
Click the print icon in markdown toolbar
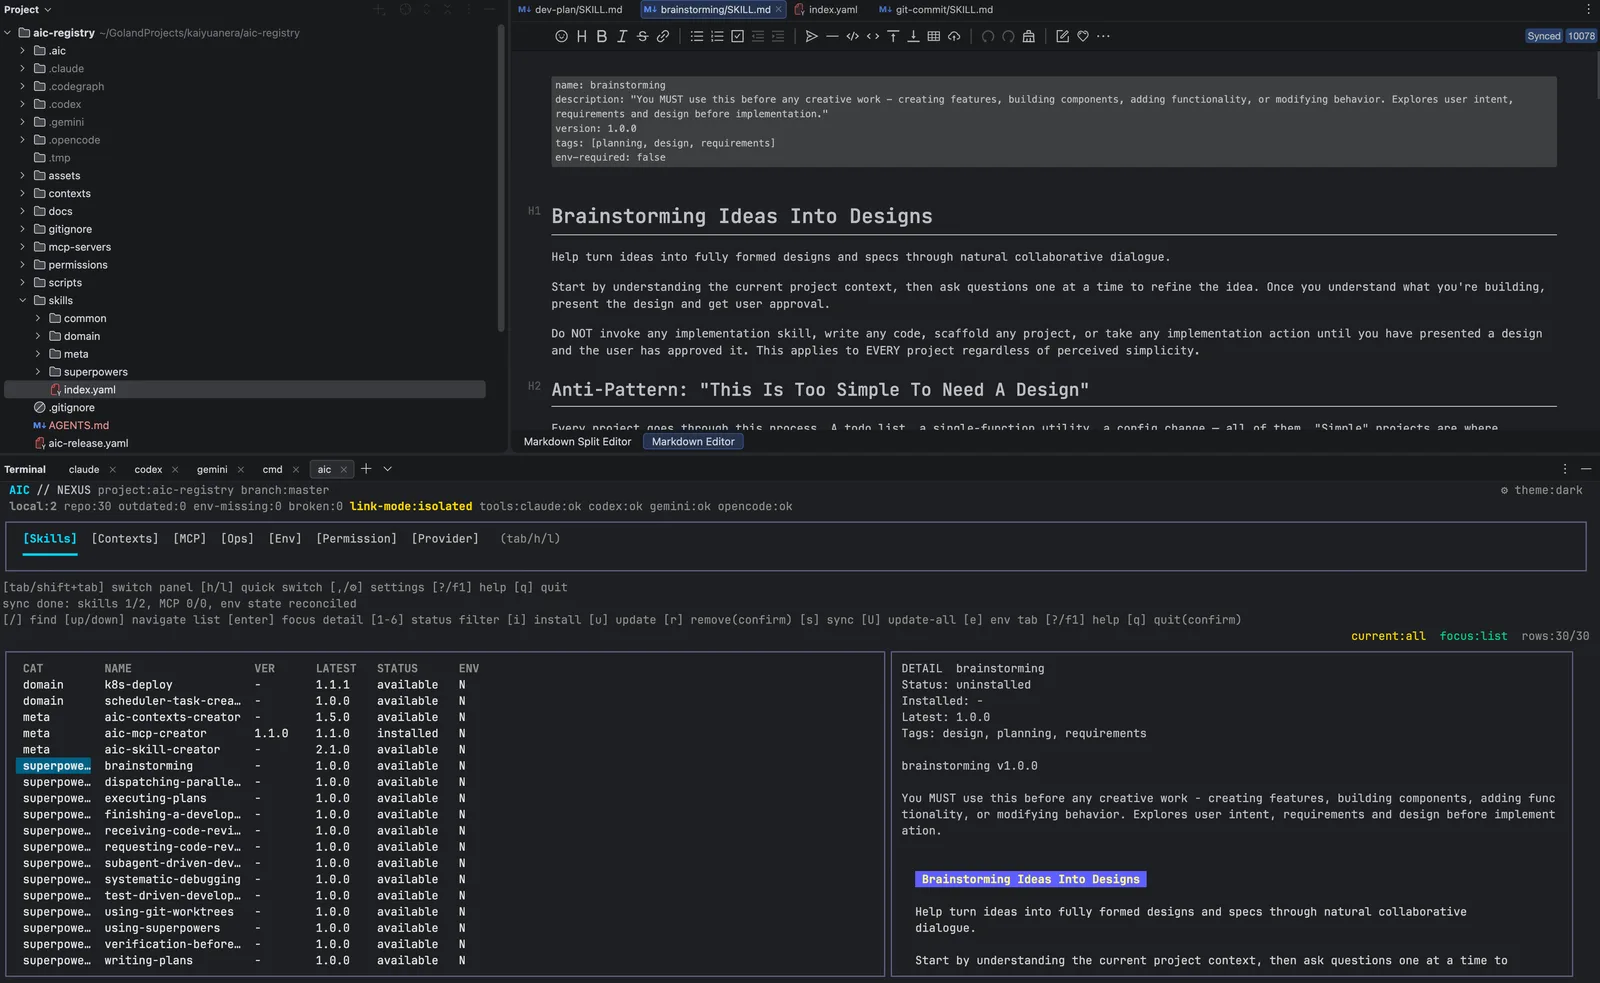pos(1028,36)
